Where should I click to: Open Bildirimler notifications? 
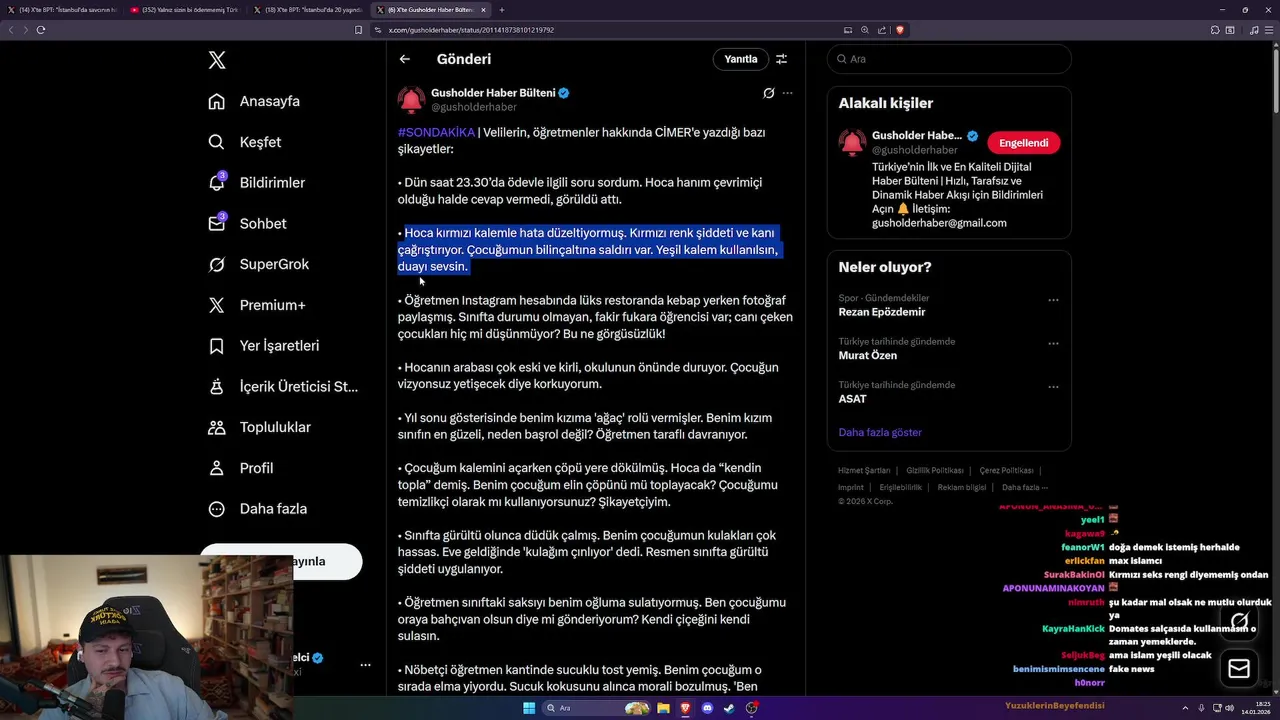(x=256, y=183)
